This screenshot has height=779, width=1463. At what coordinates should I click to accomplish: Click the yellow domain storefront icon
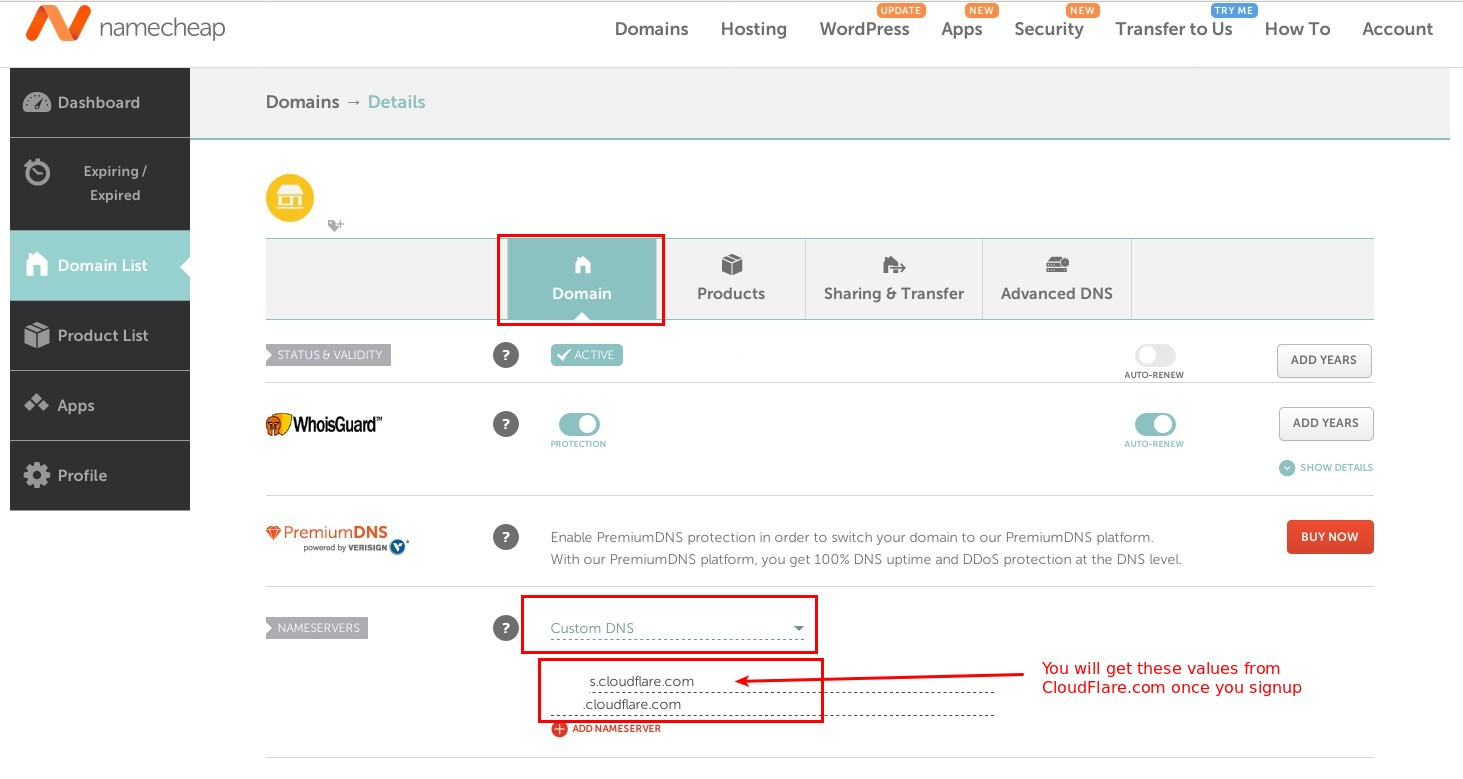(290, 198)
